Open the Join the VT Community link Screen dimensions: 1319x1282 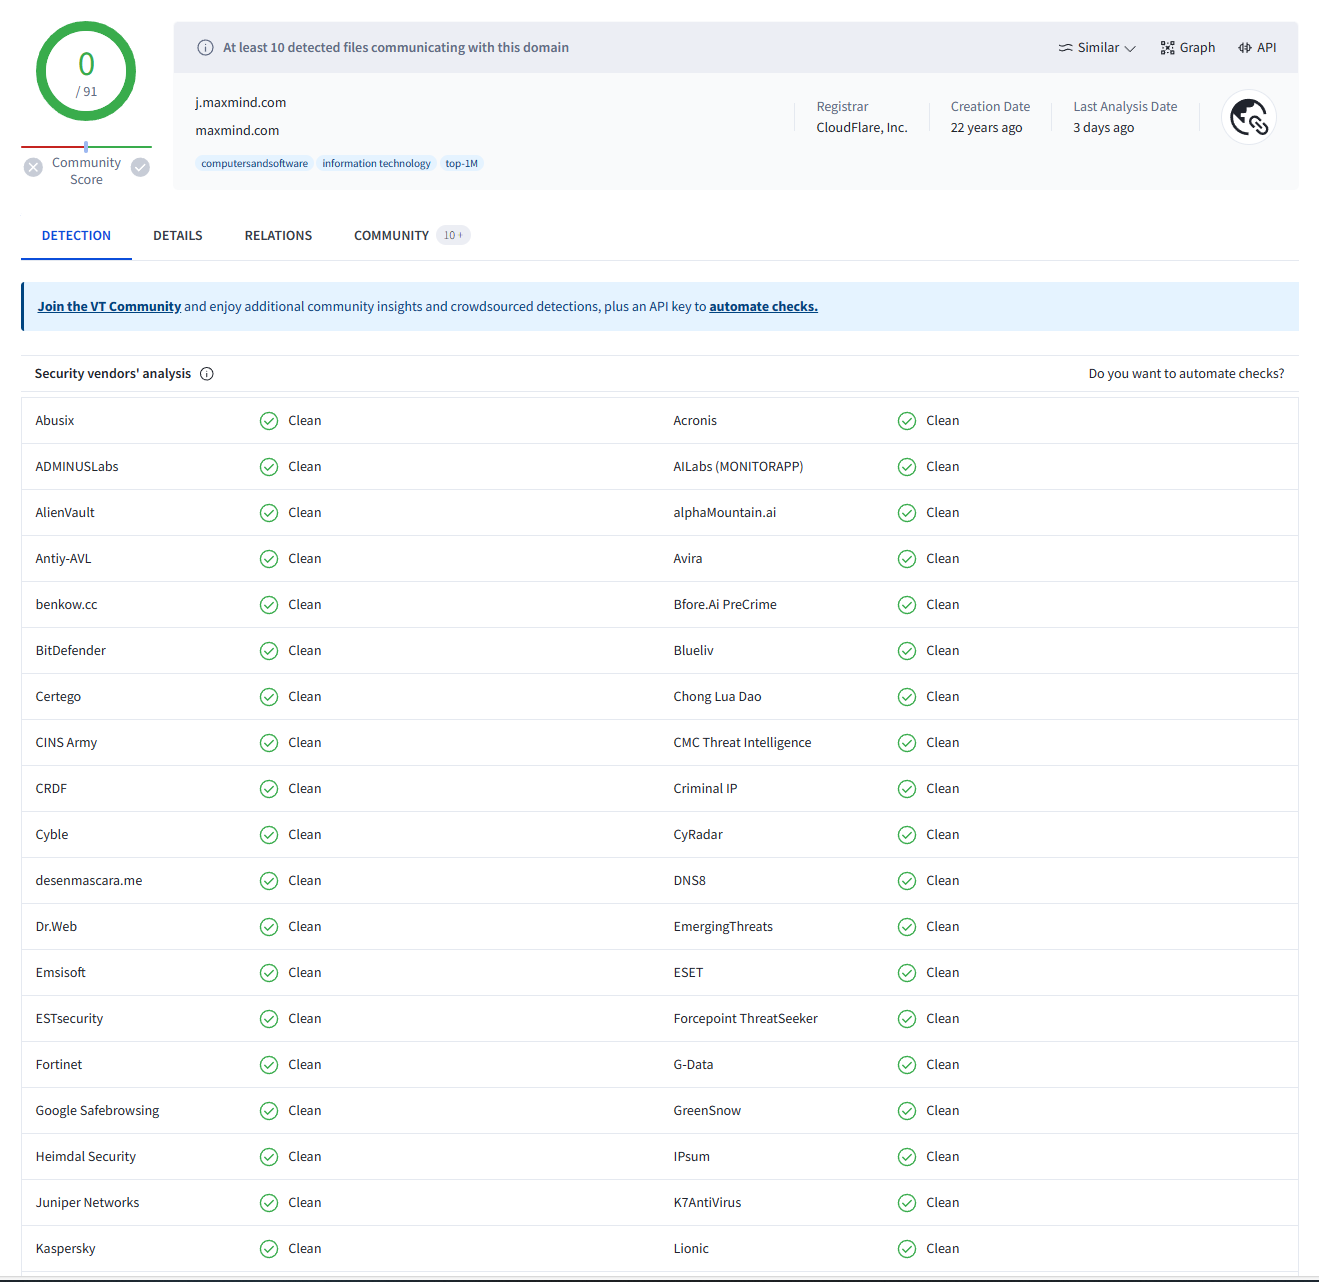point(109,307)
